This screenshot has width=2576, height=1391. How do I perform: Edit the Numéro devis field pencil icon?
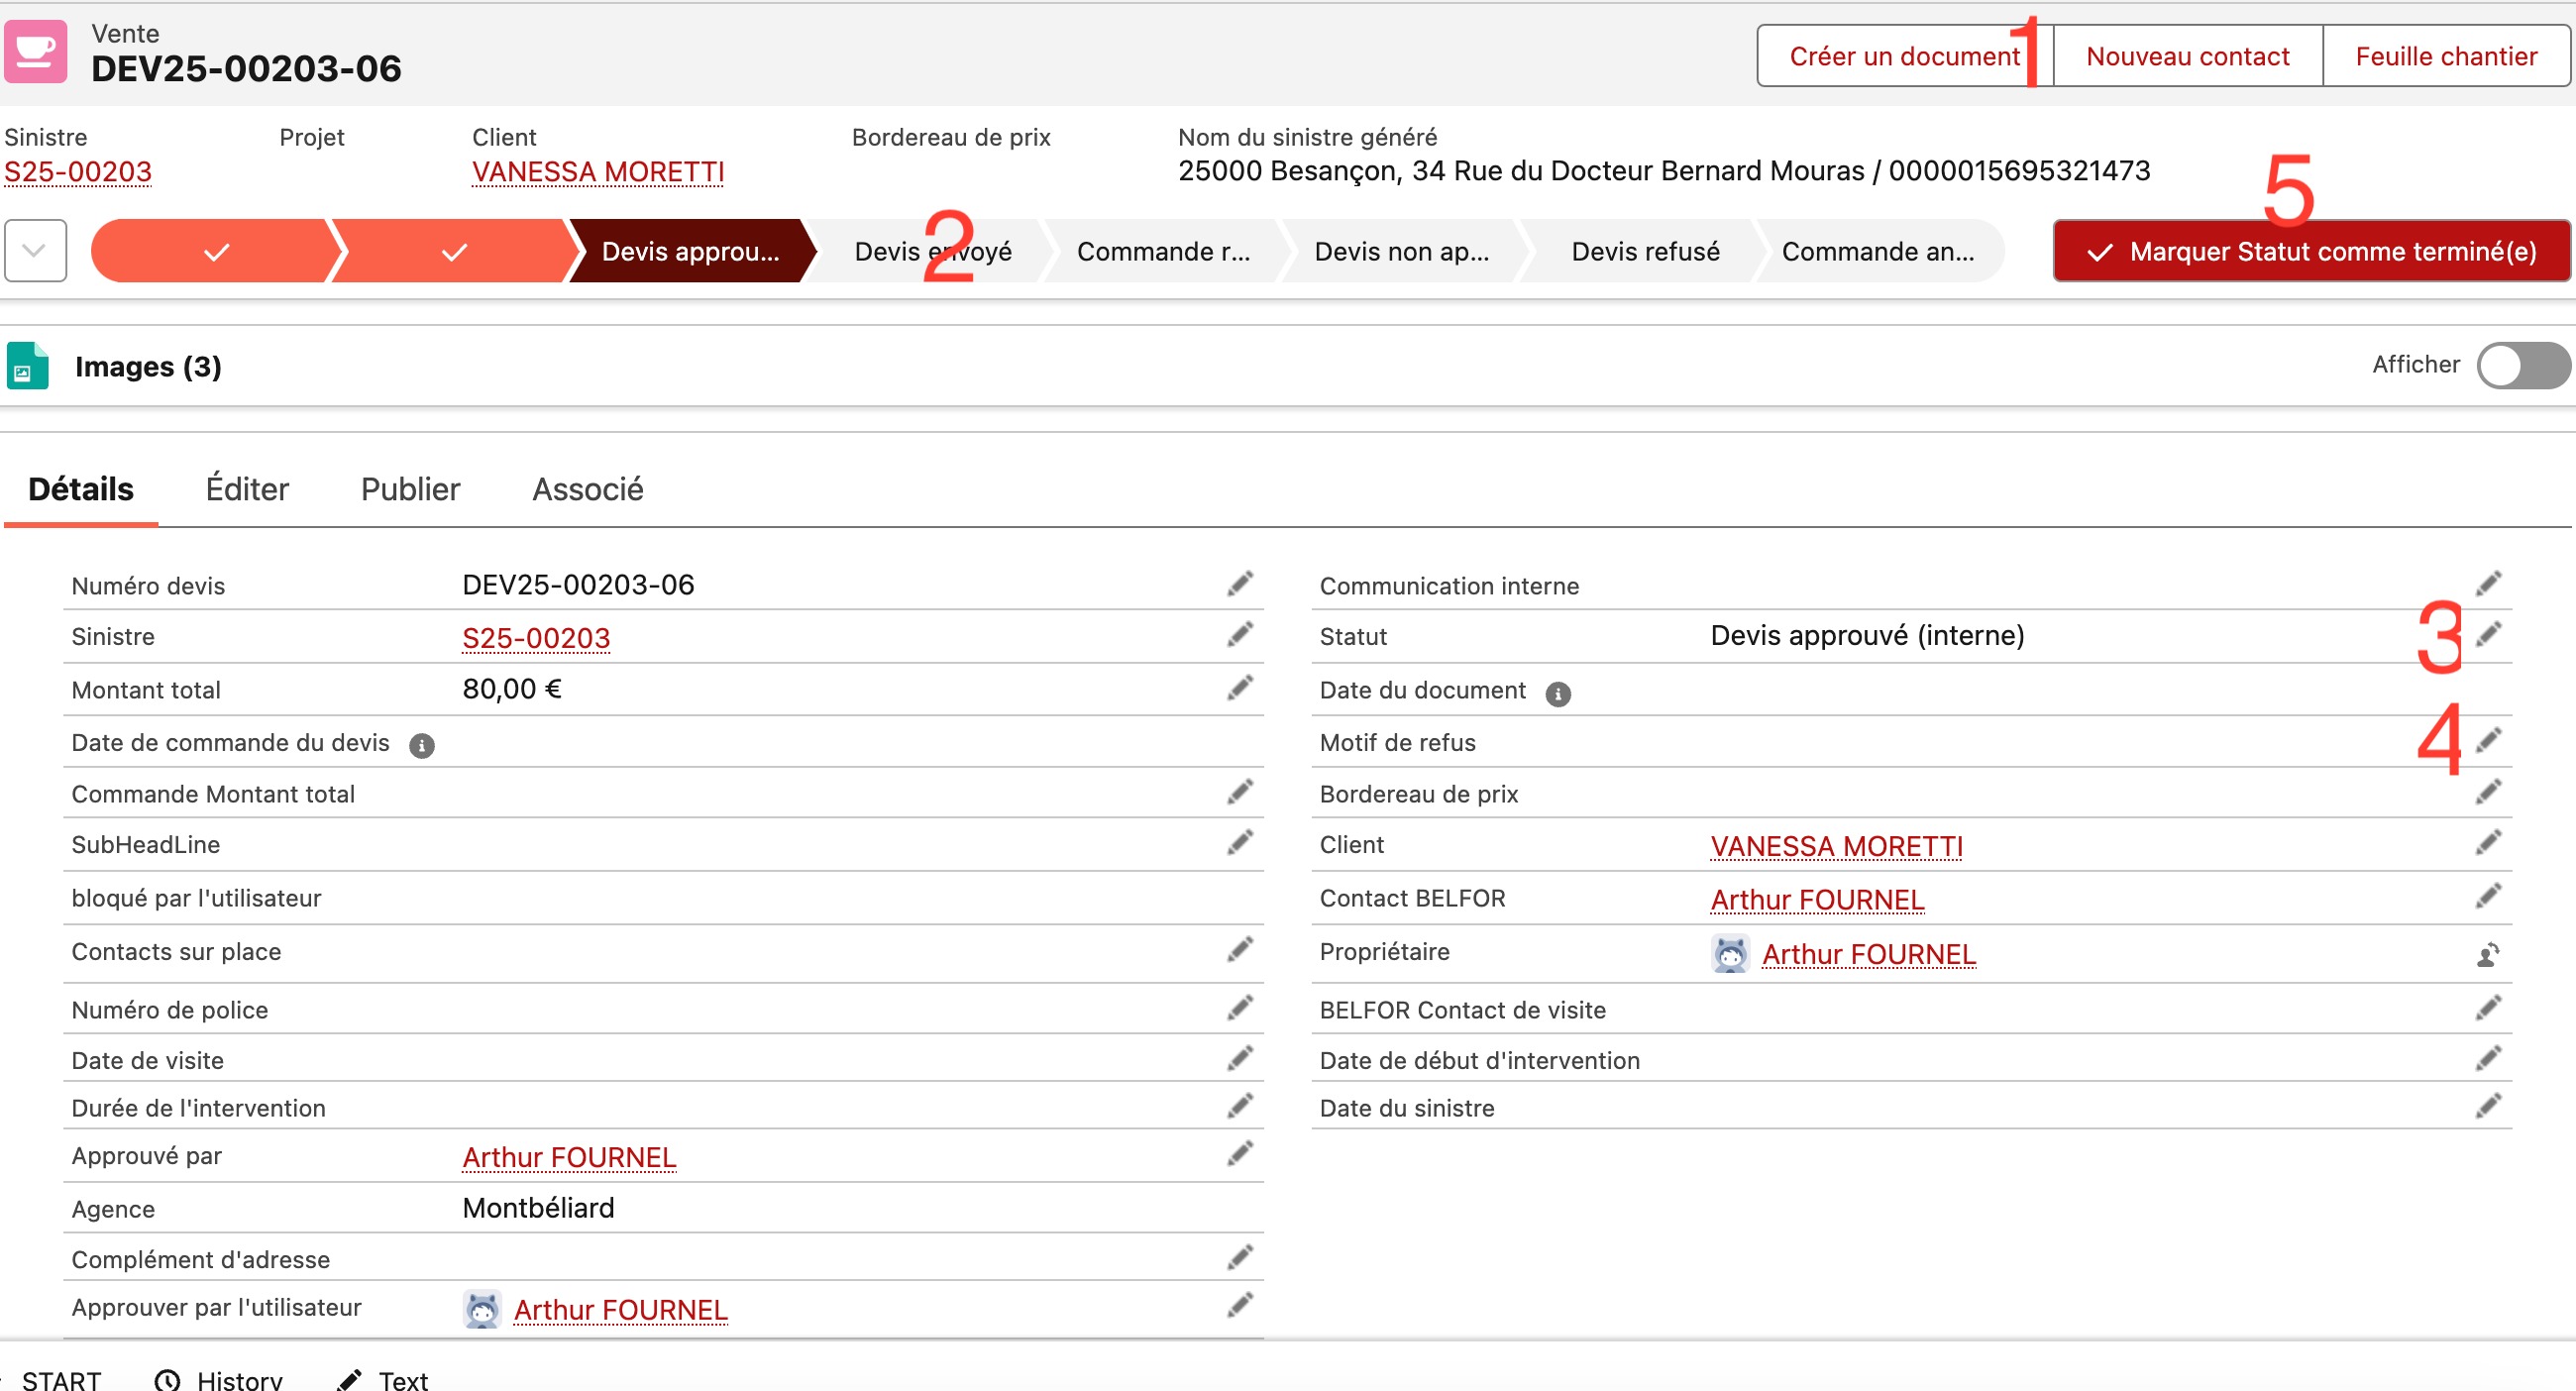[x=1240, y=584]
